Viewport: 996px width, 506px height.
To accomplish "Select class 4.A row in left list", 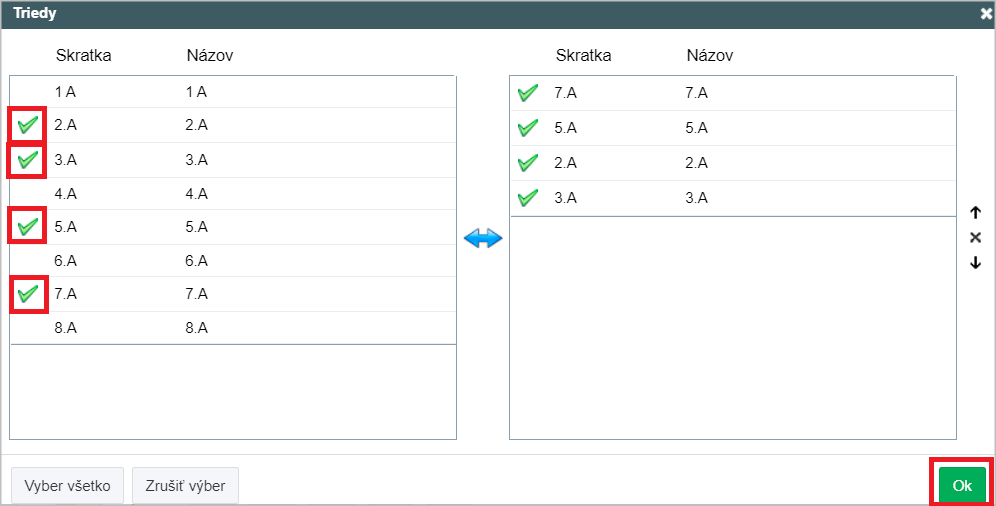I will click(233, 194).
